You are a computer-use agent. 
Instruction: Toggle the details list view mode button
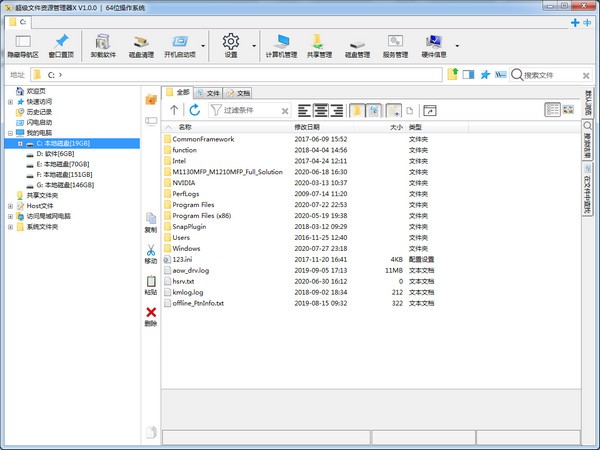click(553, 110)
